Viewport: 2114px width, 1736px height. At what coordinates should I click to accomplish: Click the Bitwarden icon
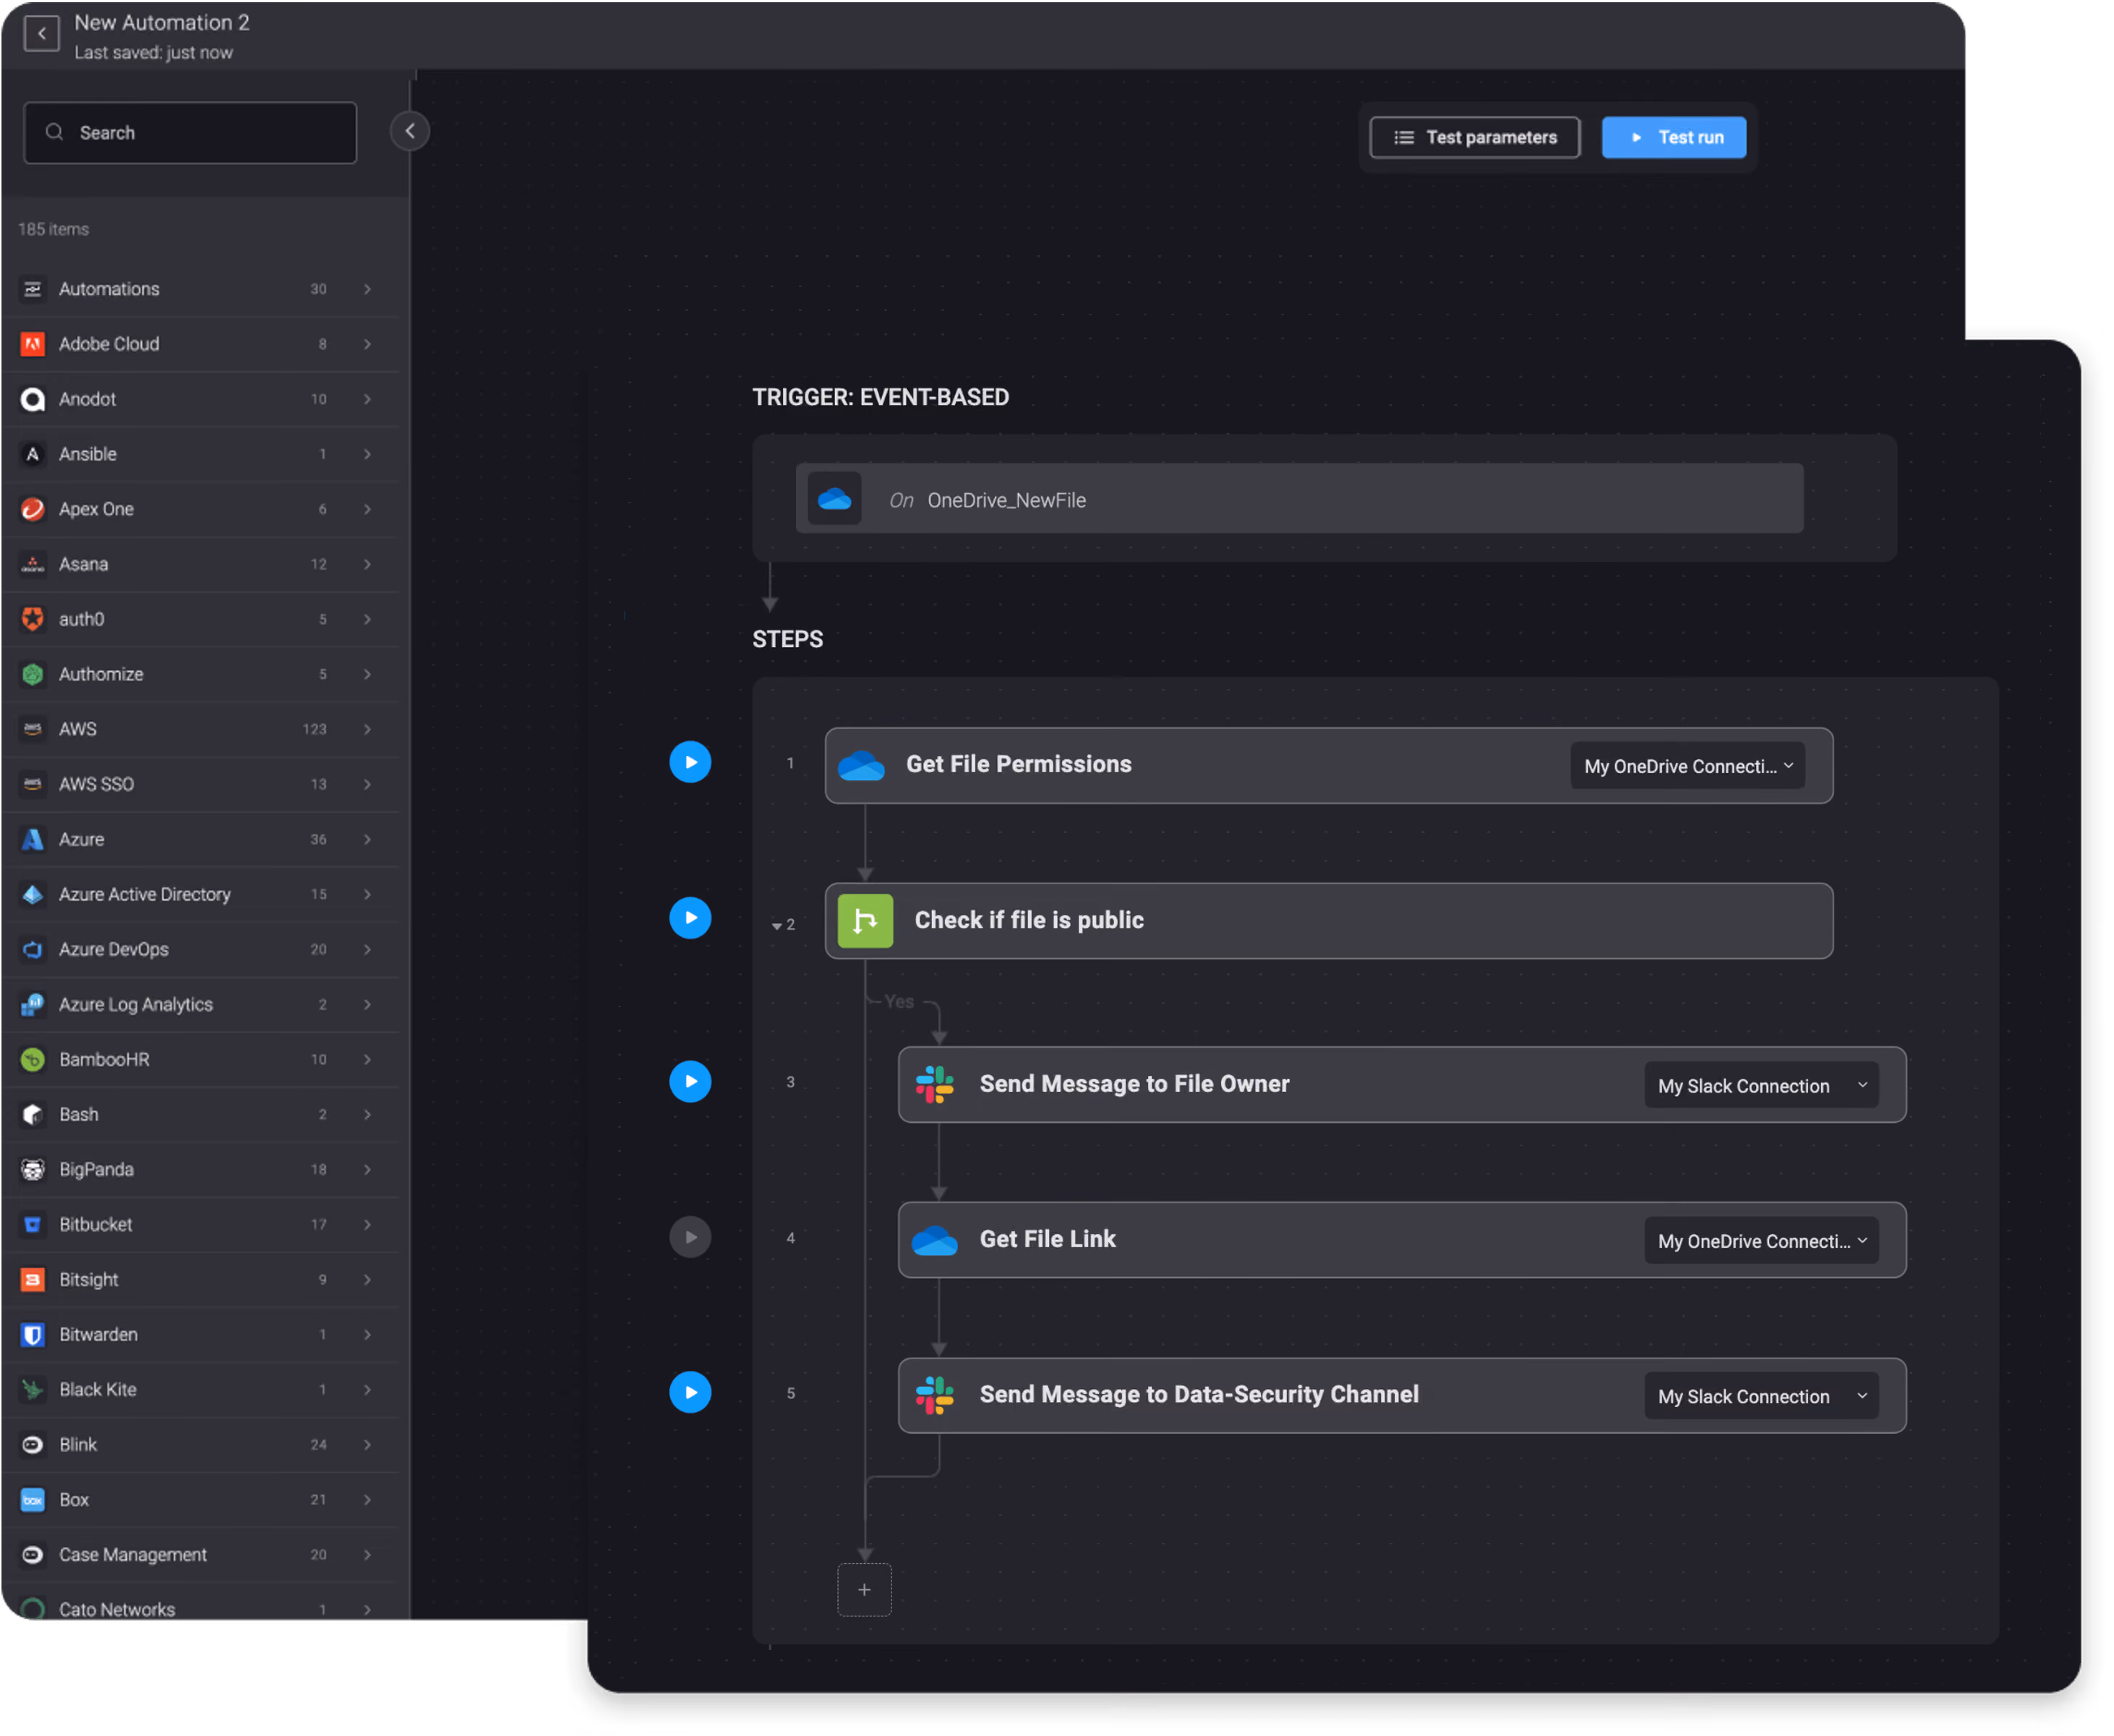click(33, 1336)
